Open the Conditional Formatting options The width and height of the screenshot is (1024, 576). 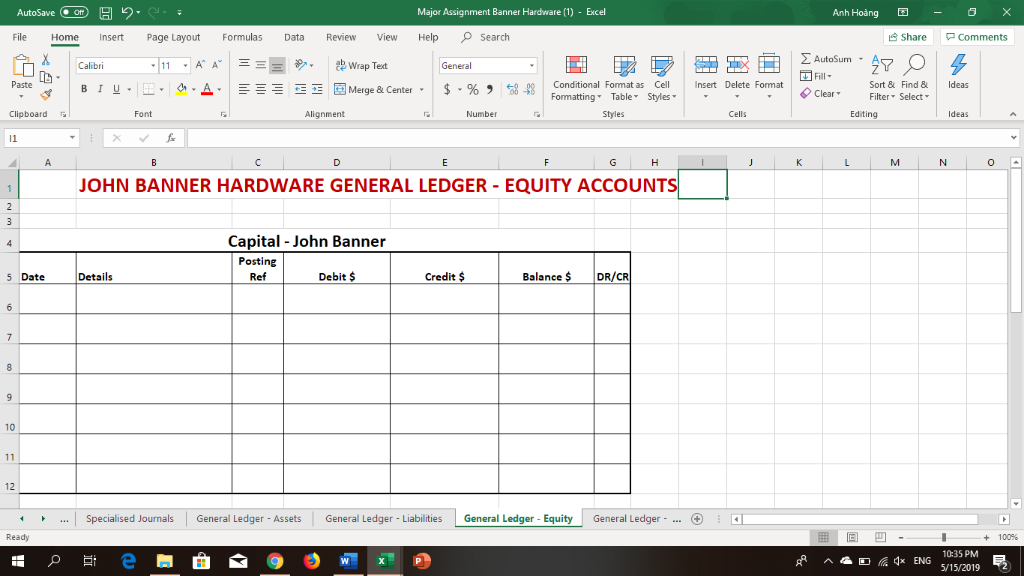pos(576,80)
